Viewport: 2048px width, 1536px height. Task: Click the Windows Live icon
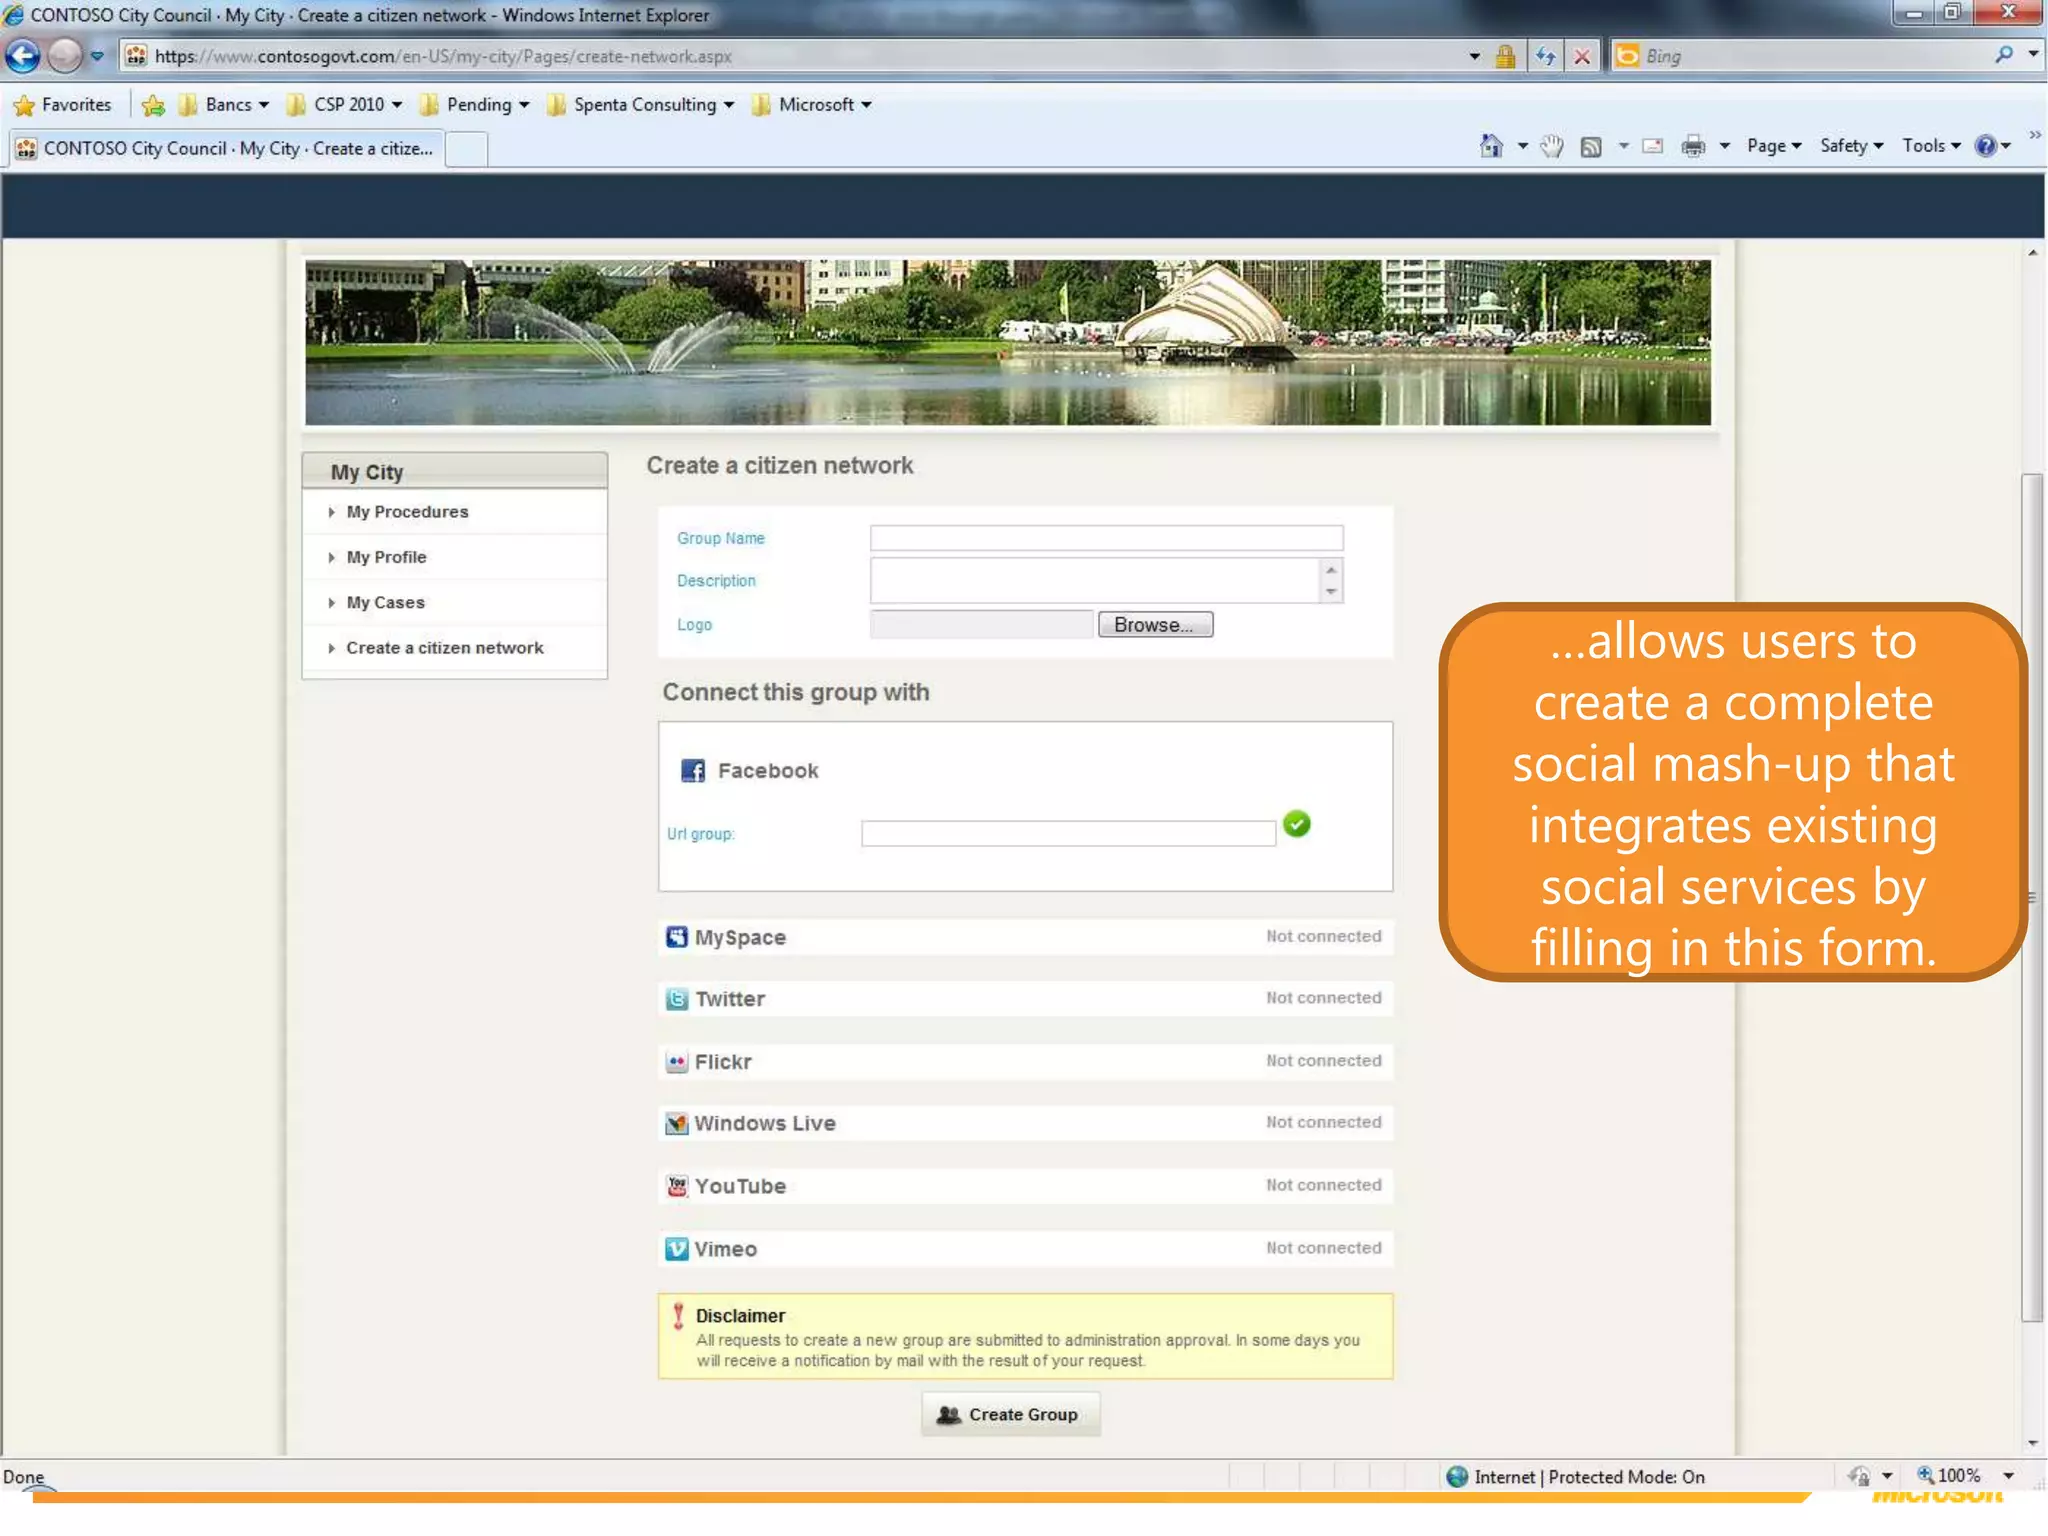pos(677,1123)
